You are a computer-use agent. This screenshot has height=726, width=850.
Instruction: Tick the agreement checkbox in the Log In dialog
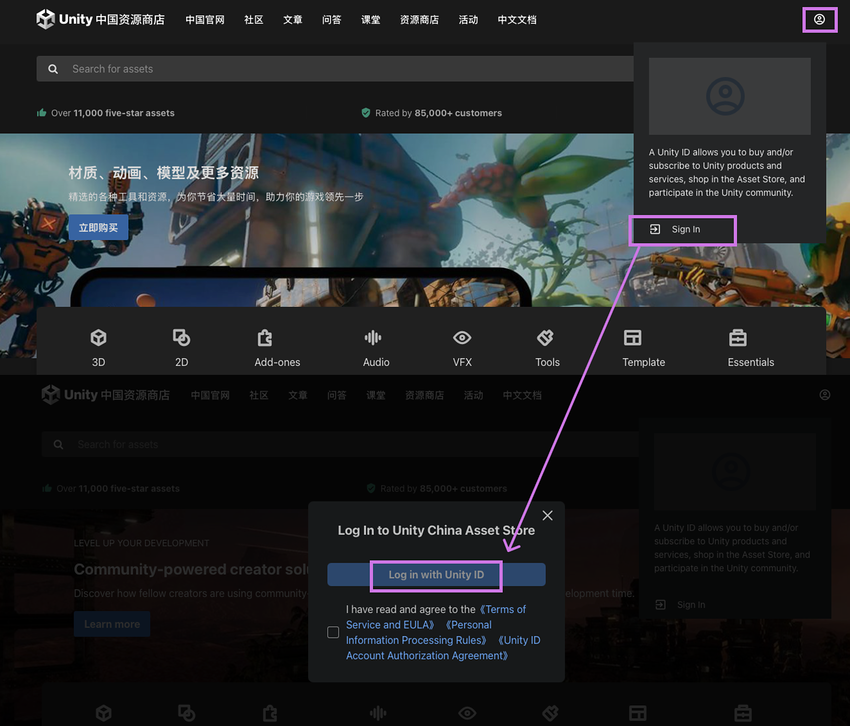(333, 632)
